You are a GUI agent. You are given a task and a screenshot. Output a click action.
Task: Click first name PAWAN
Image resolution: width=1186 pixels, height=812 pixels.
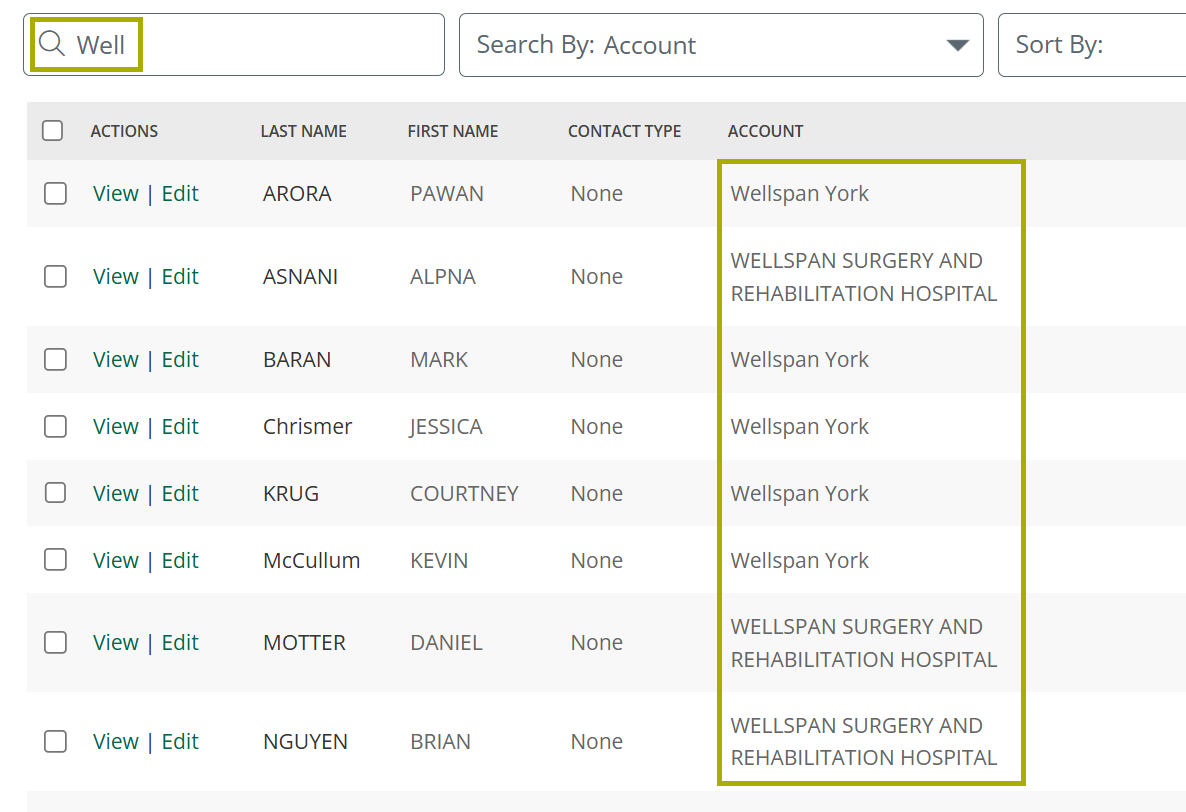click(447, 194)
